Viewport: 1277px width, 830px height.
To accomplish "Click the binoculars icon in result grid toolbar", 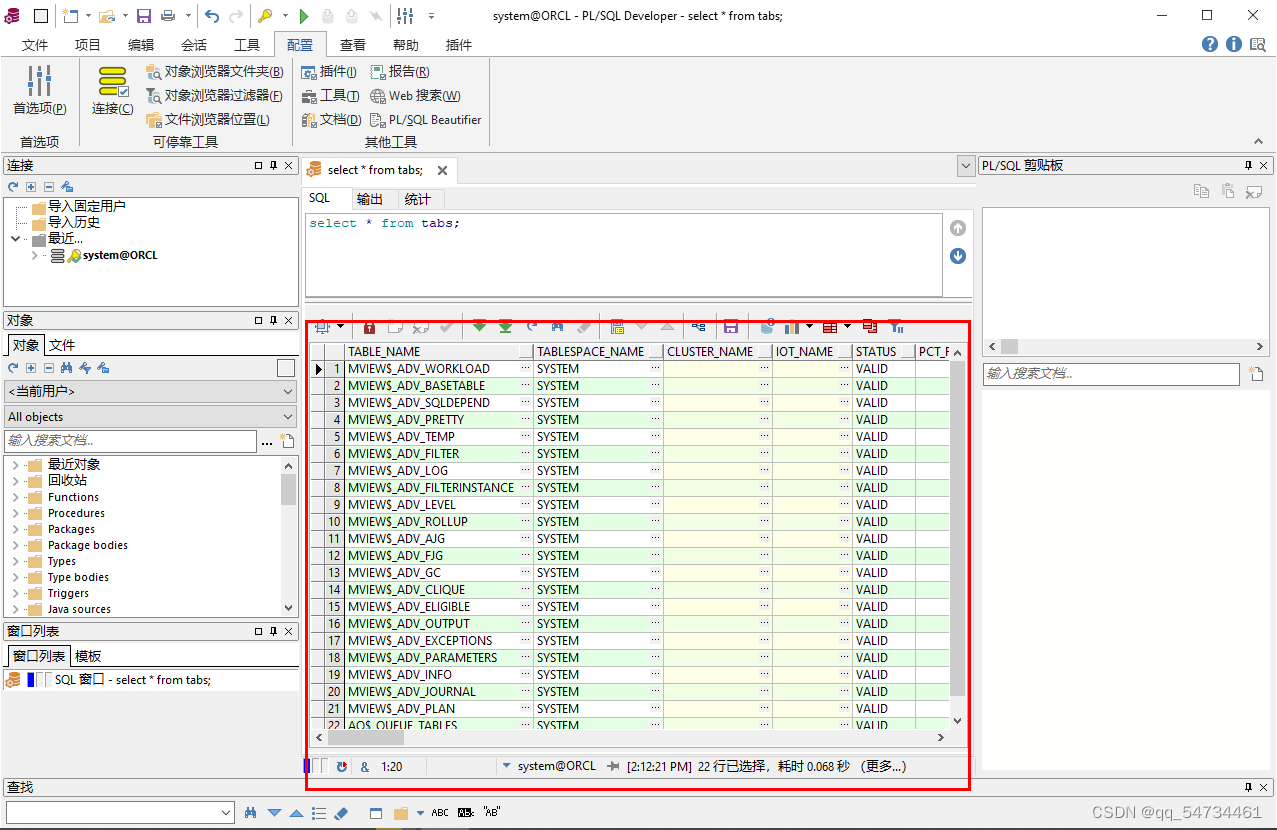I will click(x=558, y=327).
